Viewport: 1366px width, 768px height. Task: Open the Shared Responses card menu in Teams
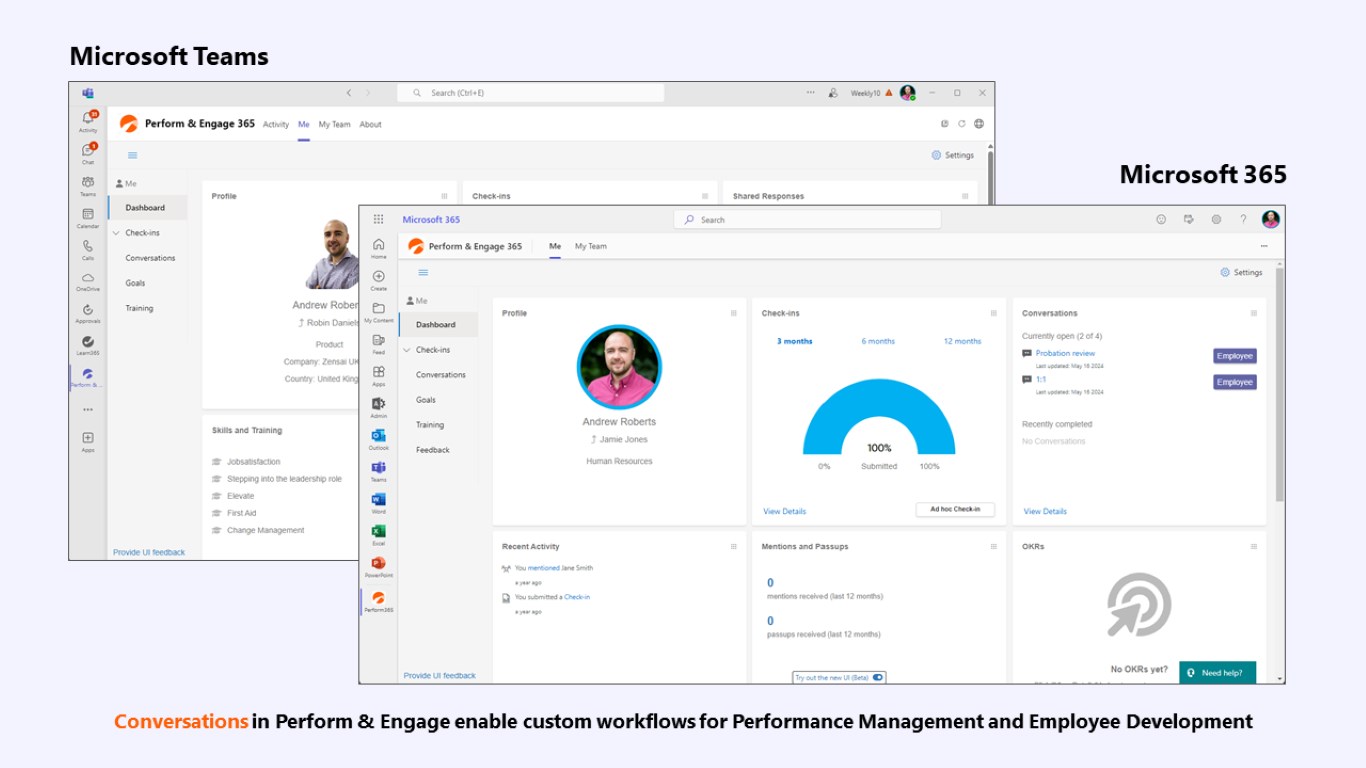(965, 196)
